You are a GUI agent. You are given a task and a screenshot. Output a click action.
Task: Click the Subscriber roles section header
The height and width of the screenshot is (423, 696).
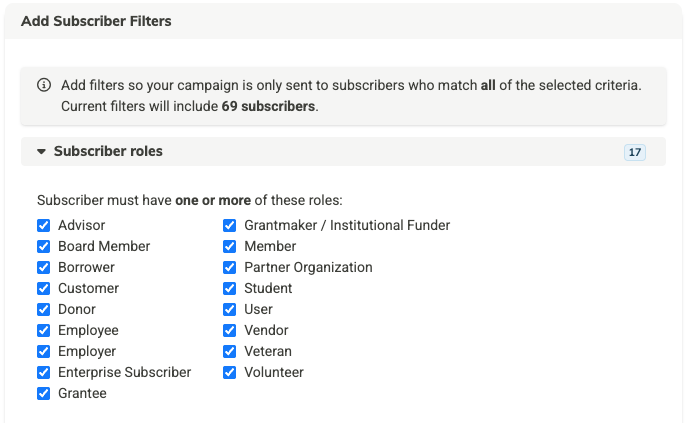(108, 151)
